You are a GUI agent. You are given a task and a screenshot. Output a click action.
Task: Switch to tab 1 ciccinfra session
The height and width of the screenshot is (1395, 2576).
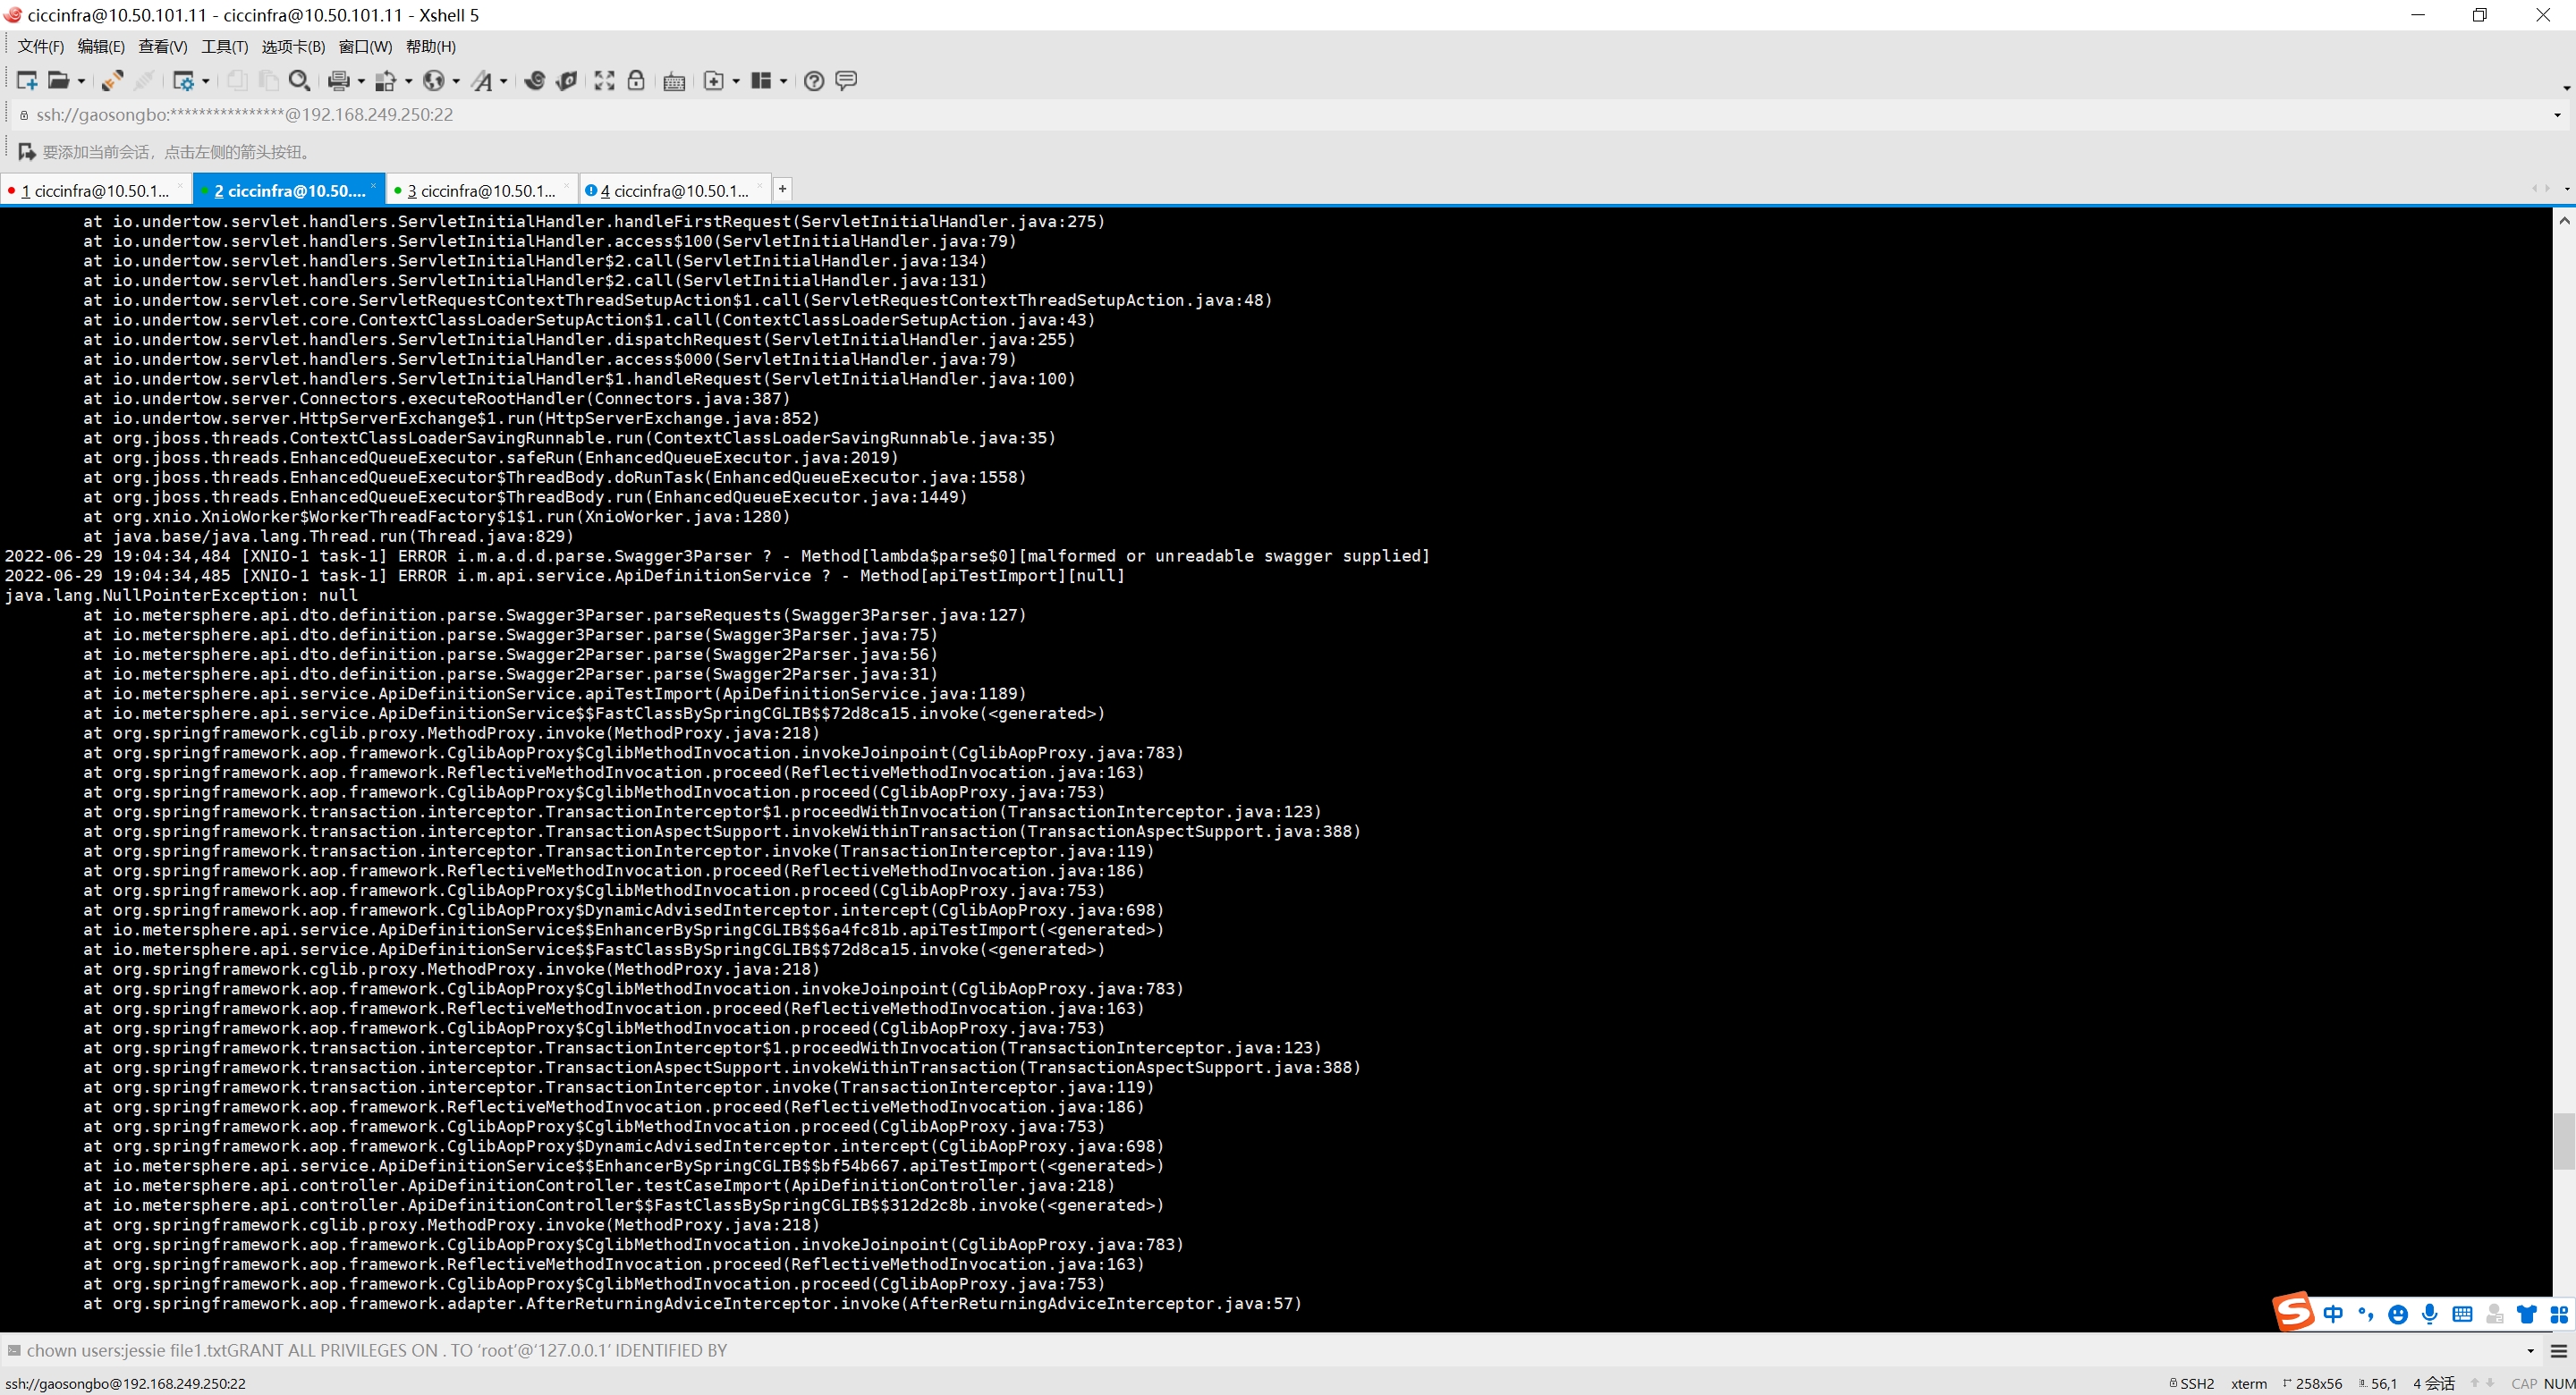(94, 190)
